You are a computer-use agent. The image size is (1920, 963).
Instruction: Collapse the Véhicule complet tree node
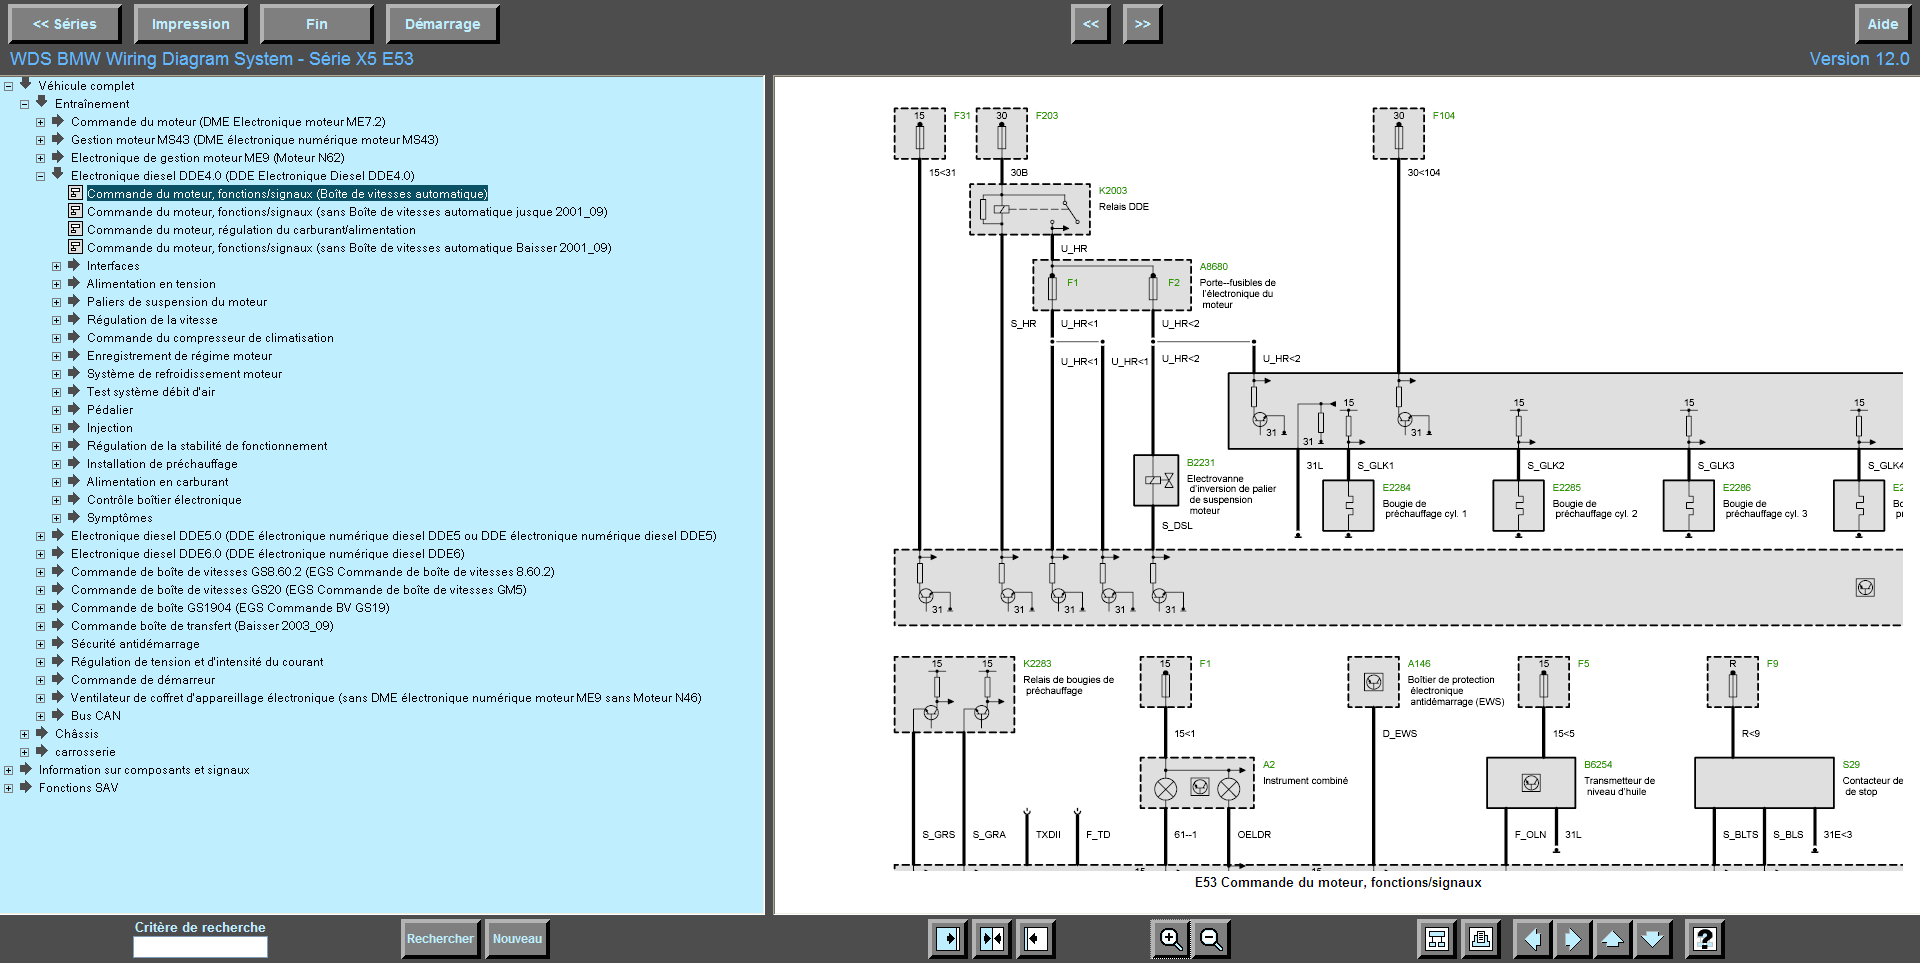coord(8,86)
